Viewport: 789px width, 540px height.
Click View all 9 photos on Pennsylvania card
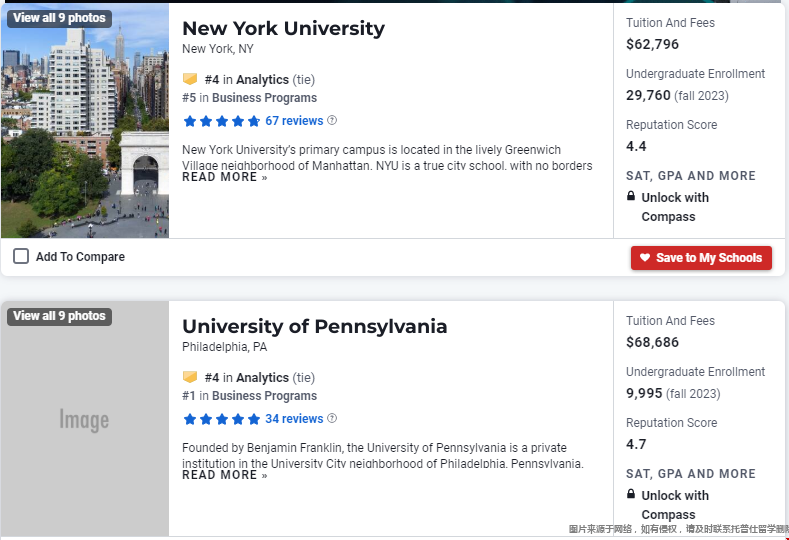coord(59,316)
